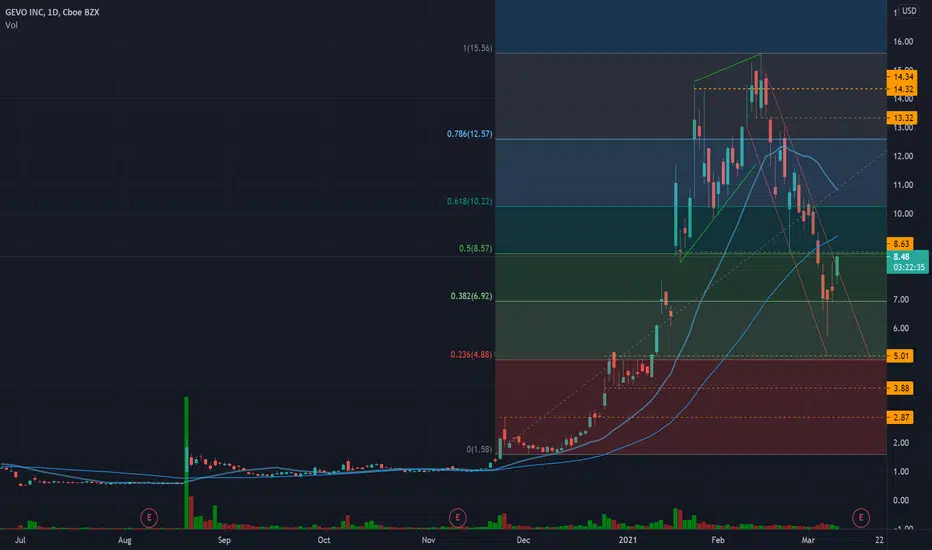Click the Fibonacci 0.618(10.22) level label

470,202
